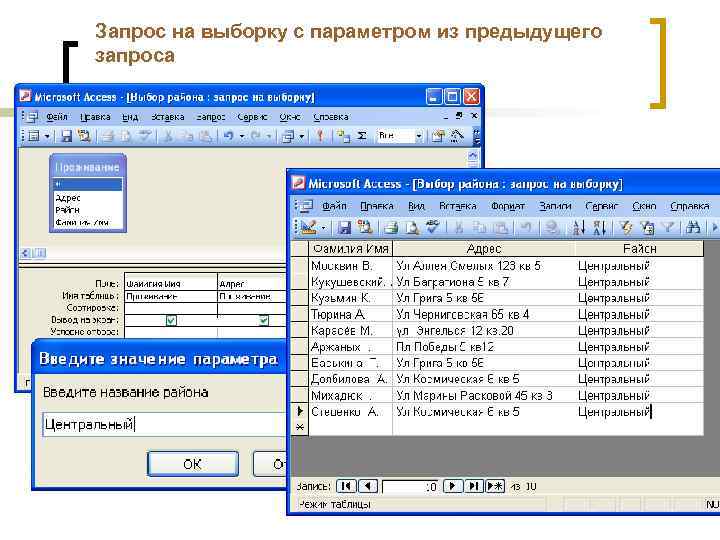720x540 pixels.
Task: Click the Query Type icon in design toolbar
Action: [x=288, y=136]
